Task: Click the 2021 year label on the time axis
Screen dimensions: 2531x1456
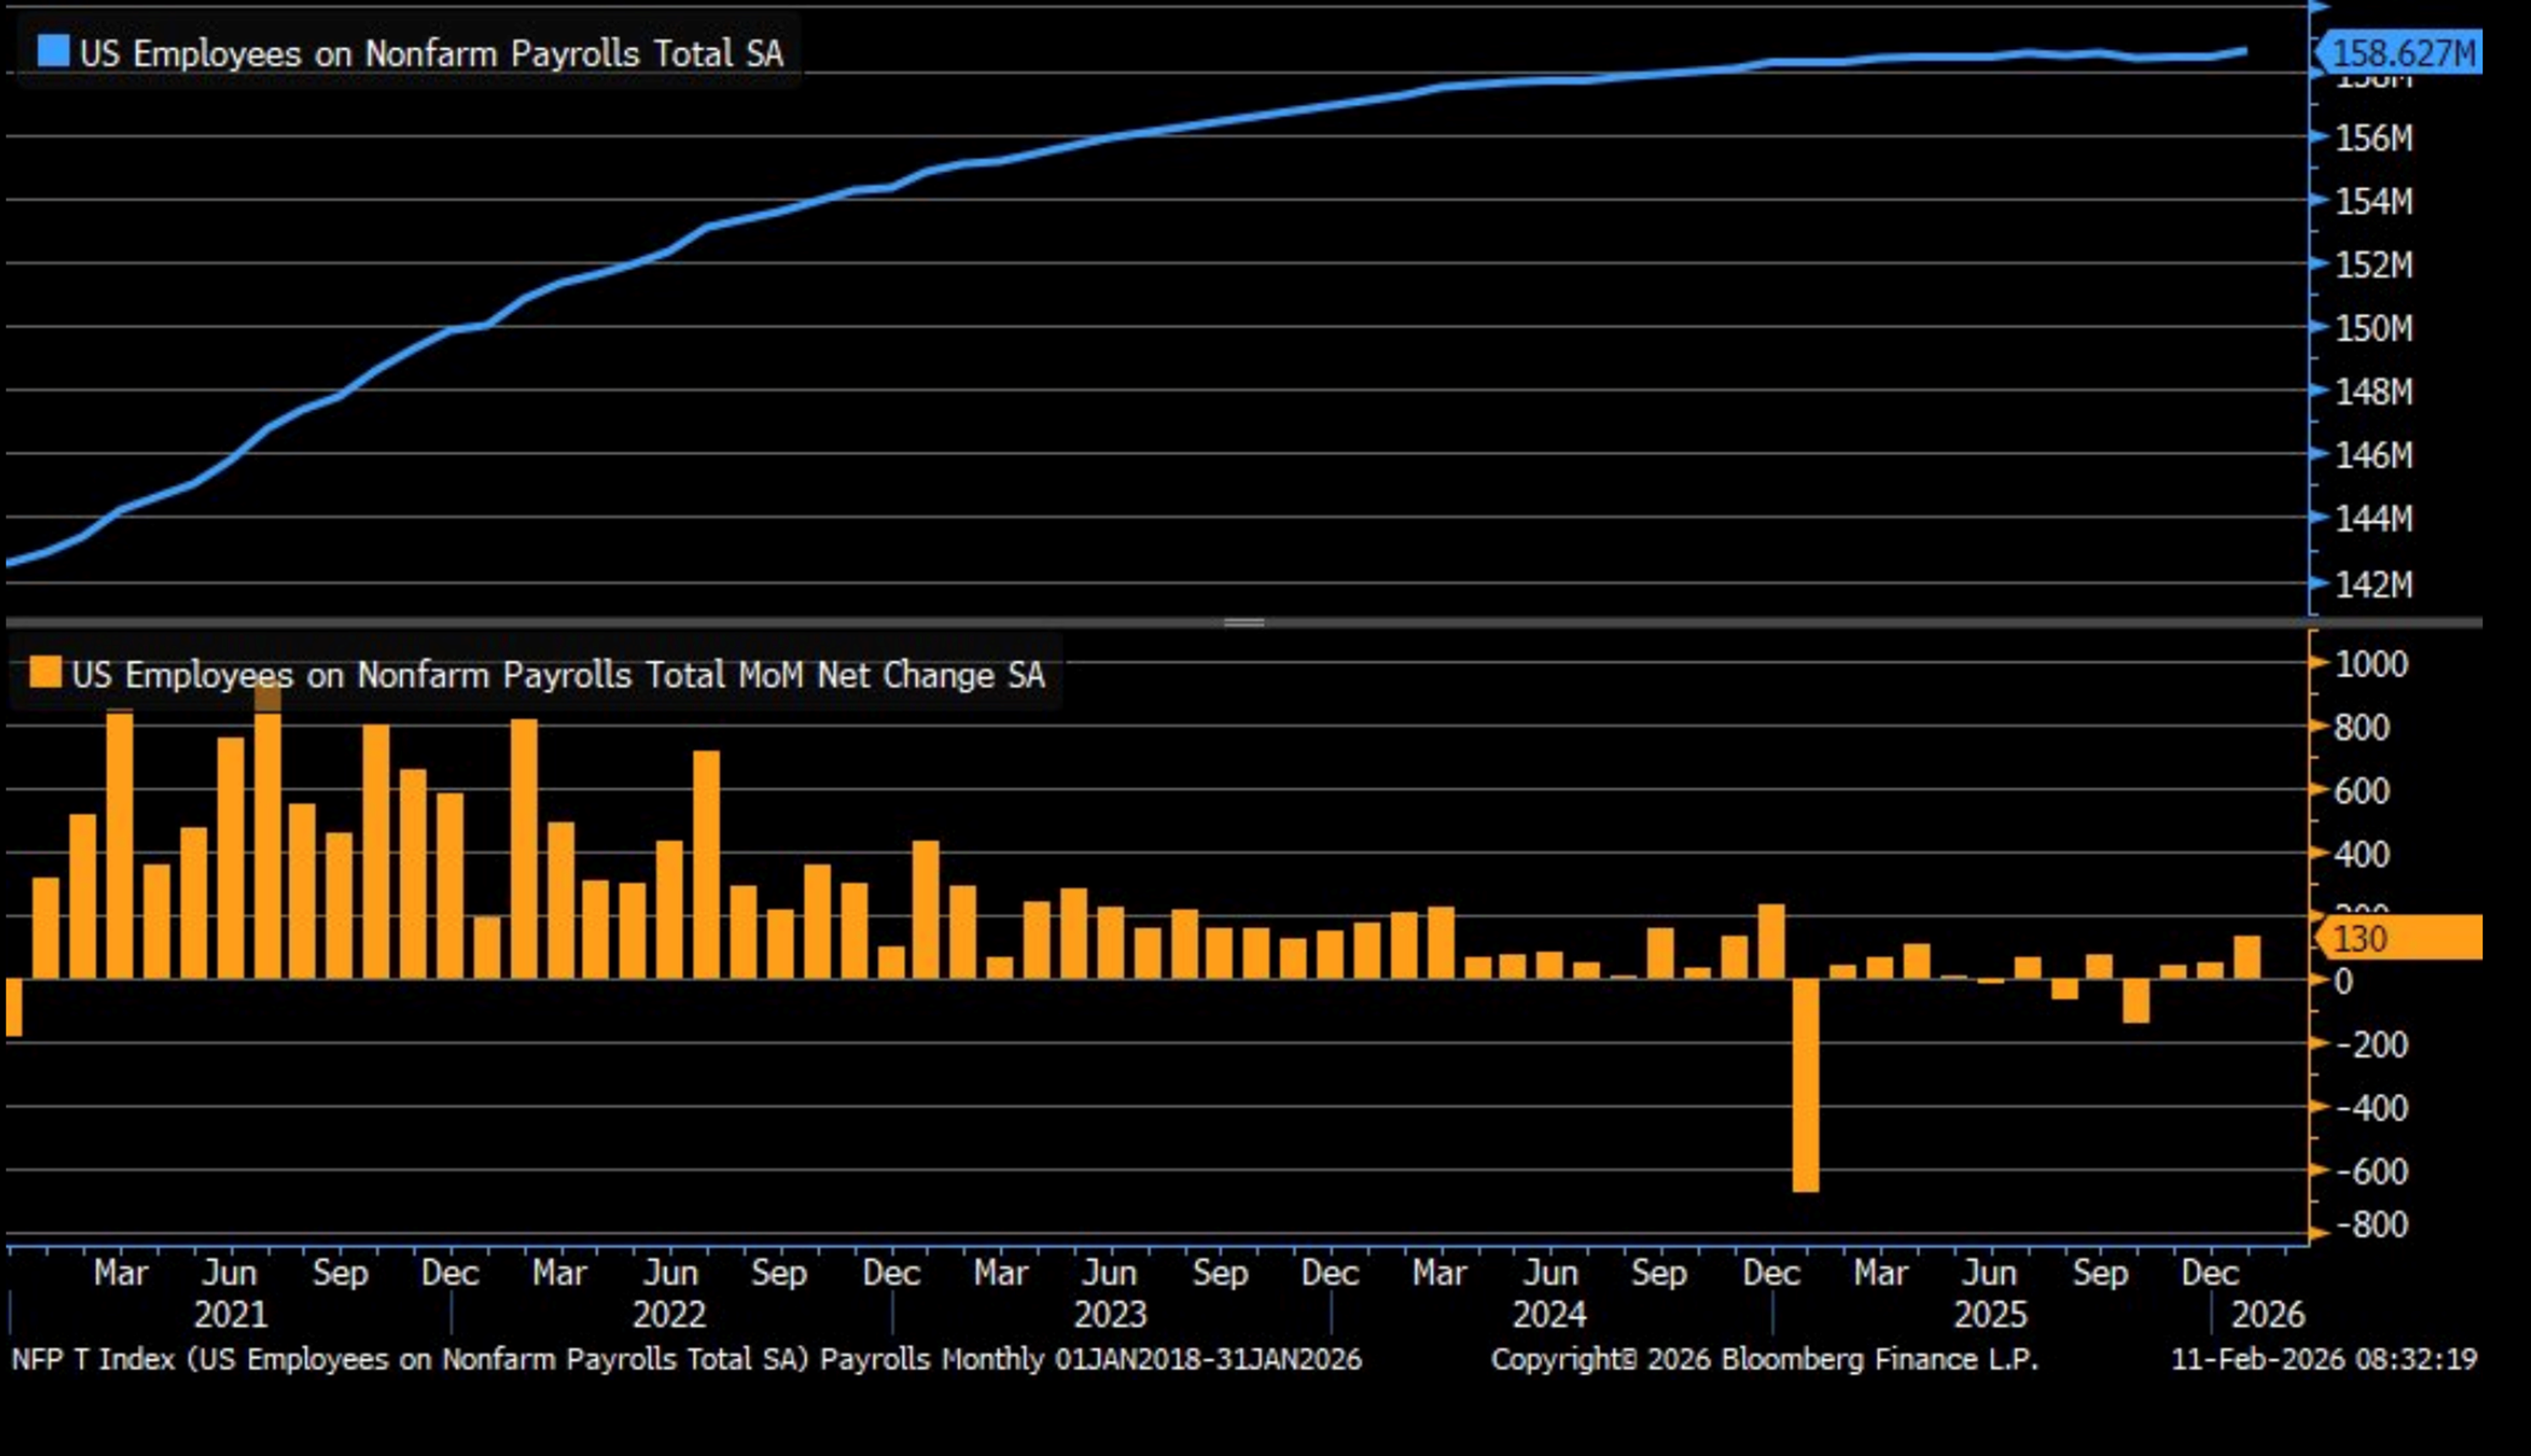Action: [x=230, y=1314]
